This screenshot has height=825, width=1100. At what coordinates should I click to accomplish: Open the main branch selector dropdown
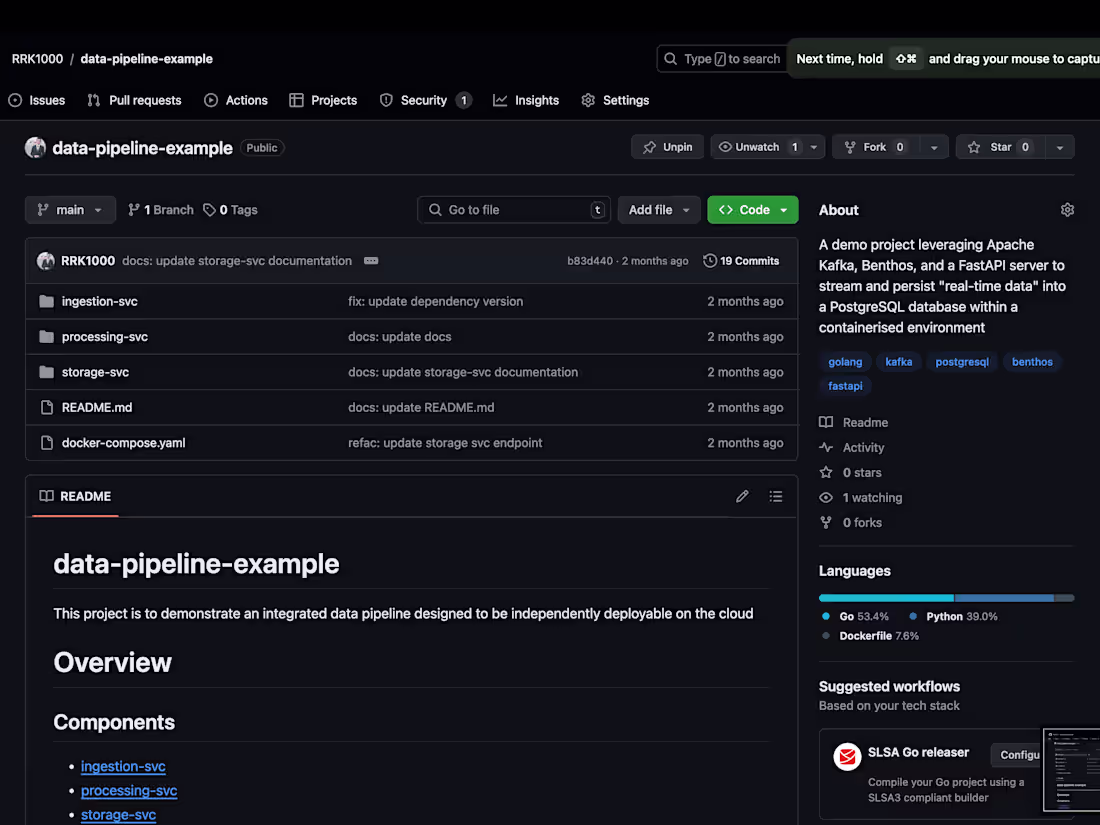click(70, 209)
